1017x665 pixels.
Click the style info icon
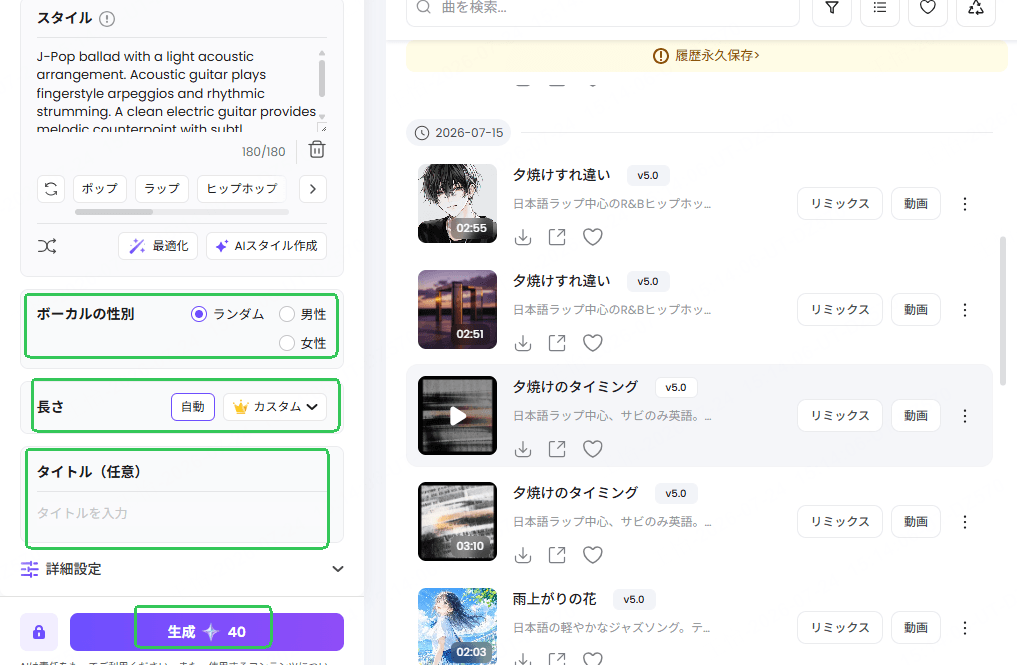click(107, 19)
